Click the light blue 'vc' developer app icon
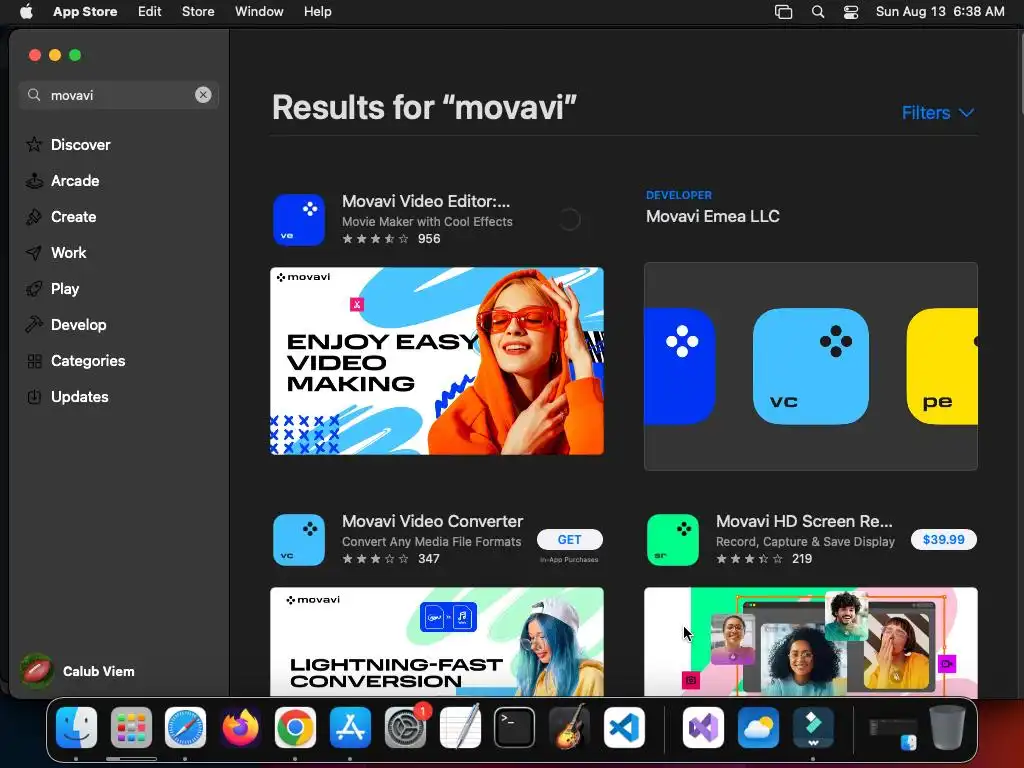The image size is (1024, 768). (810, 366)
